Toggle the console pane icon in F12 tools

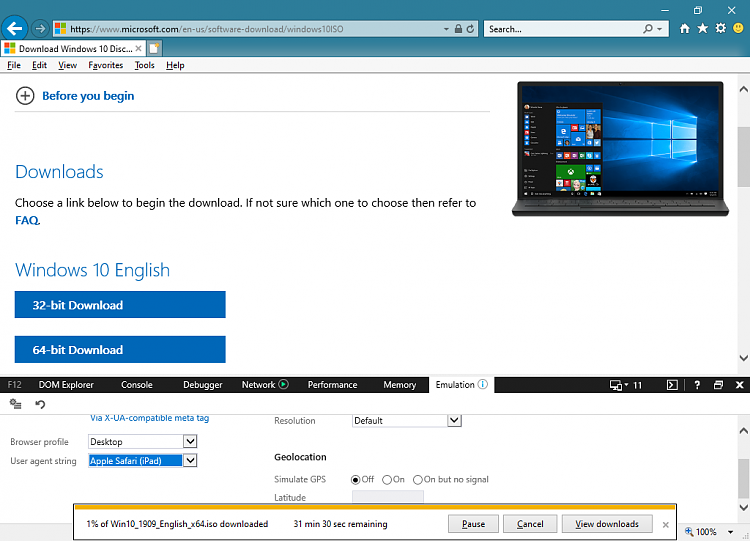pyautogui.click(x=672, y=385)
